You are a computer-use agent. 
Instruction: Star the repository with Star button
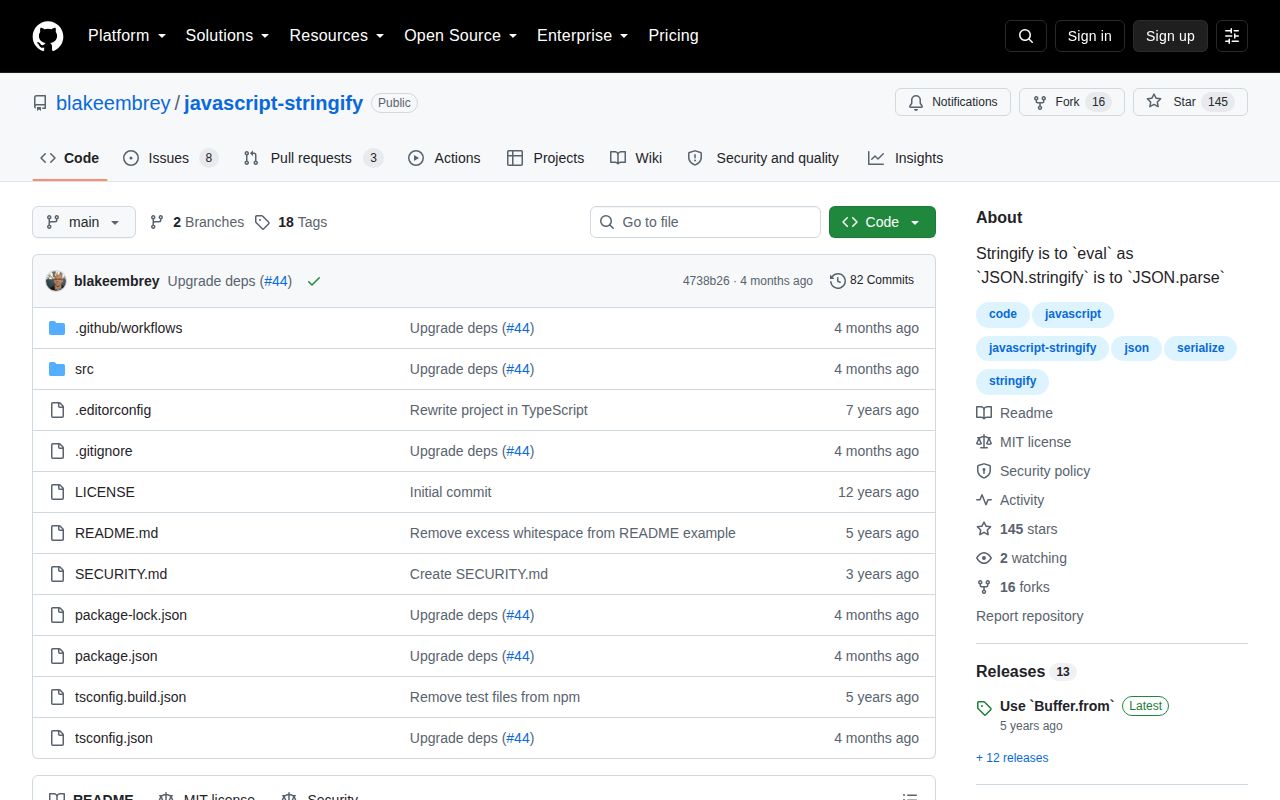[x=1190, y=102]
